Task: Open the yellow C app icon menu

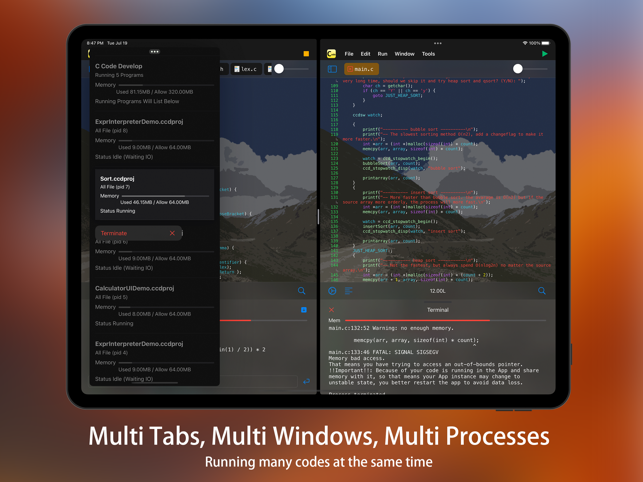Action: coord(331,54)
